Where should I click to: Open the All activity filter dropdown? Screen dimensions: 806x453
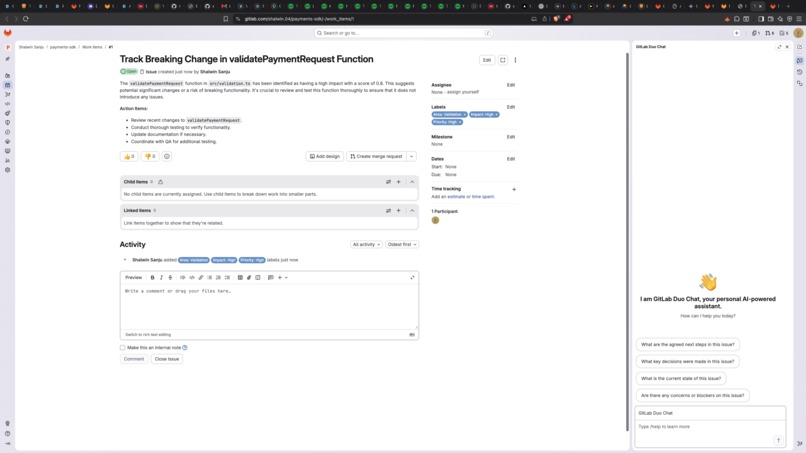[367, 245]
